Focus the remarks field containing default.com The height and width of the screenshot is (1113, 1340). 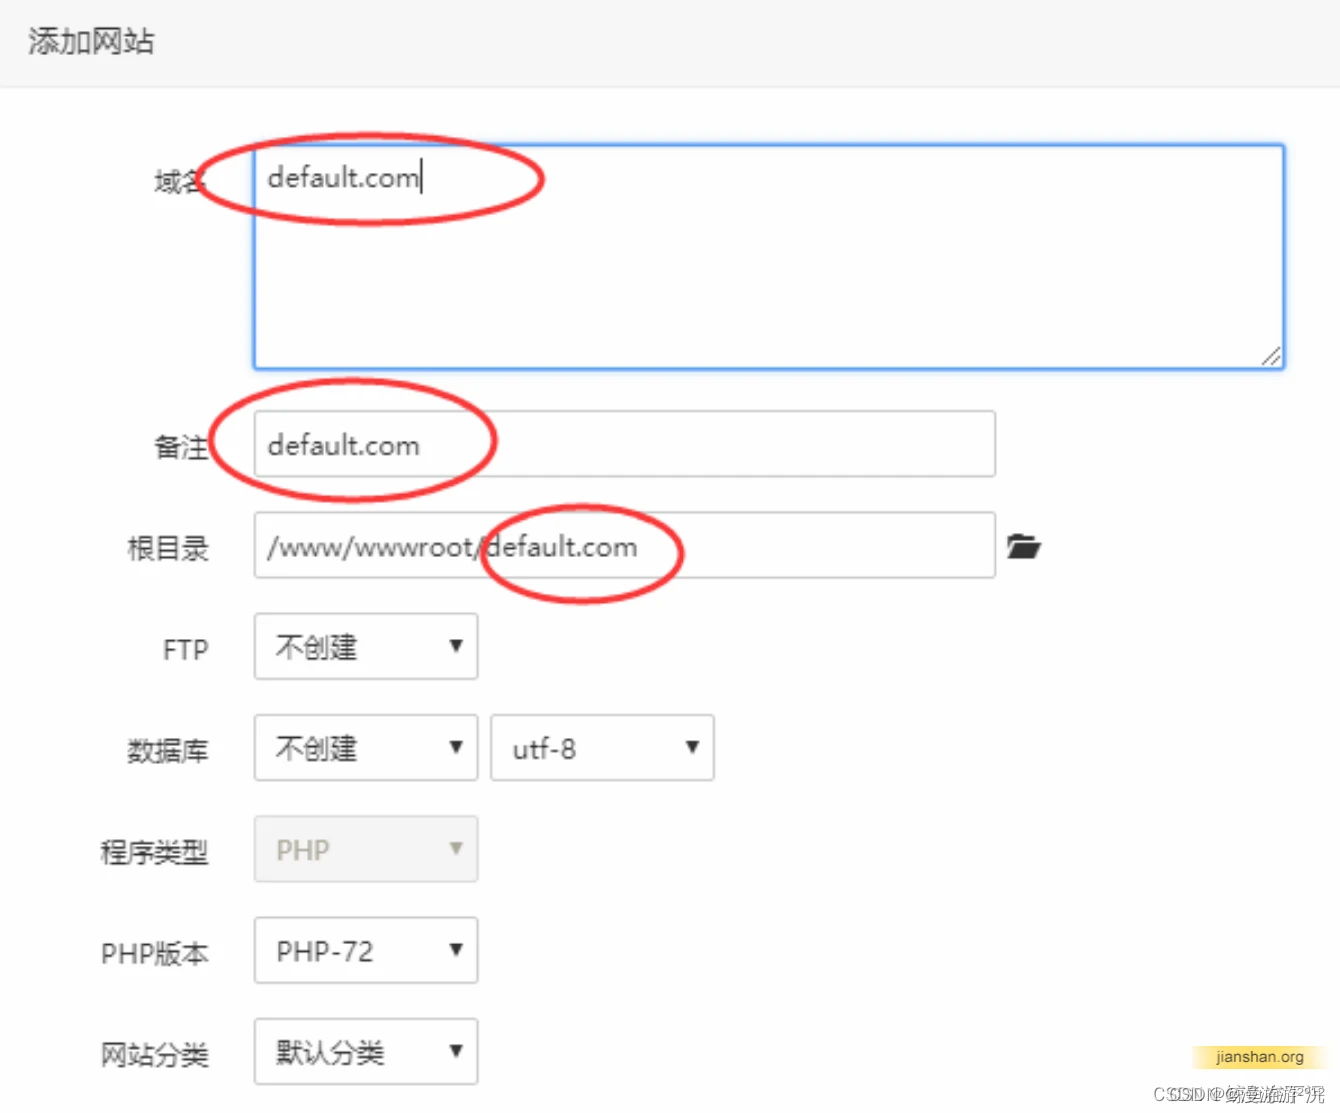point(624,443)
